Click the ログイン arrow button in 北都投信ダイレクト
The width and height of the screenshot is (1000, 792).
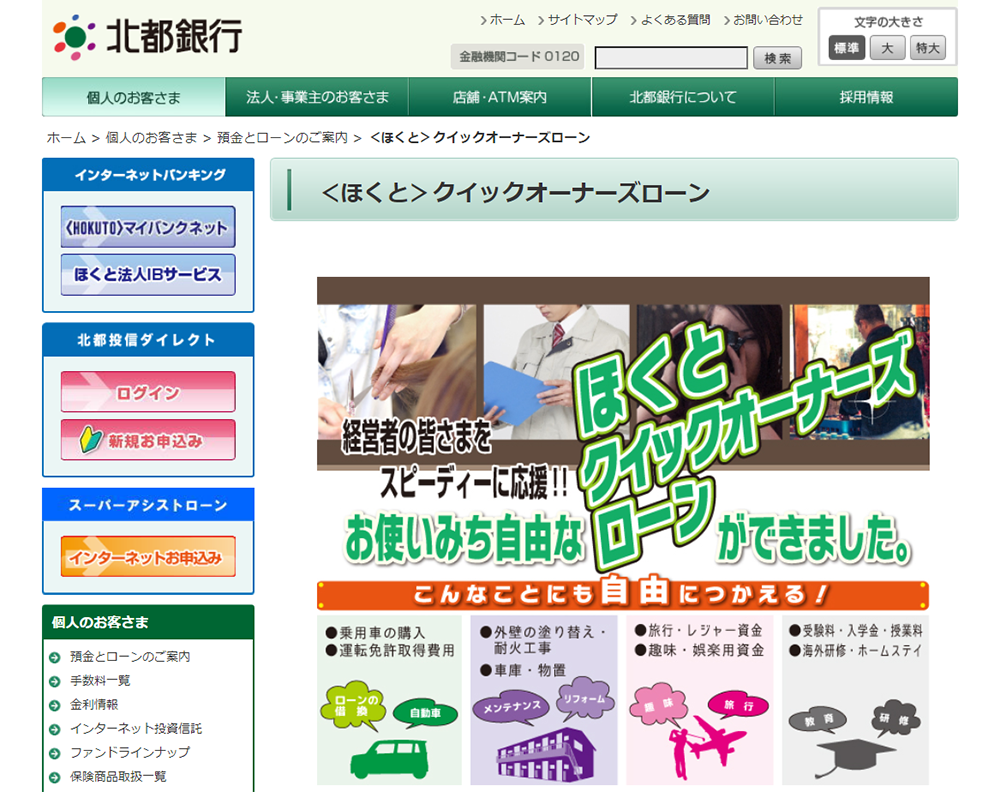click(147, 392)
